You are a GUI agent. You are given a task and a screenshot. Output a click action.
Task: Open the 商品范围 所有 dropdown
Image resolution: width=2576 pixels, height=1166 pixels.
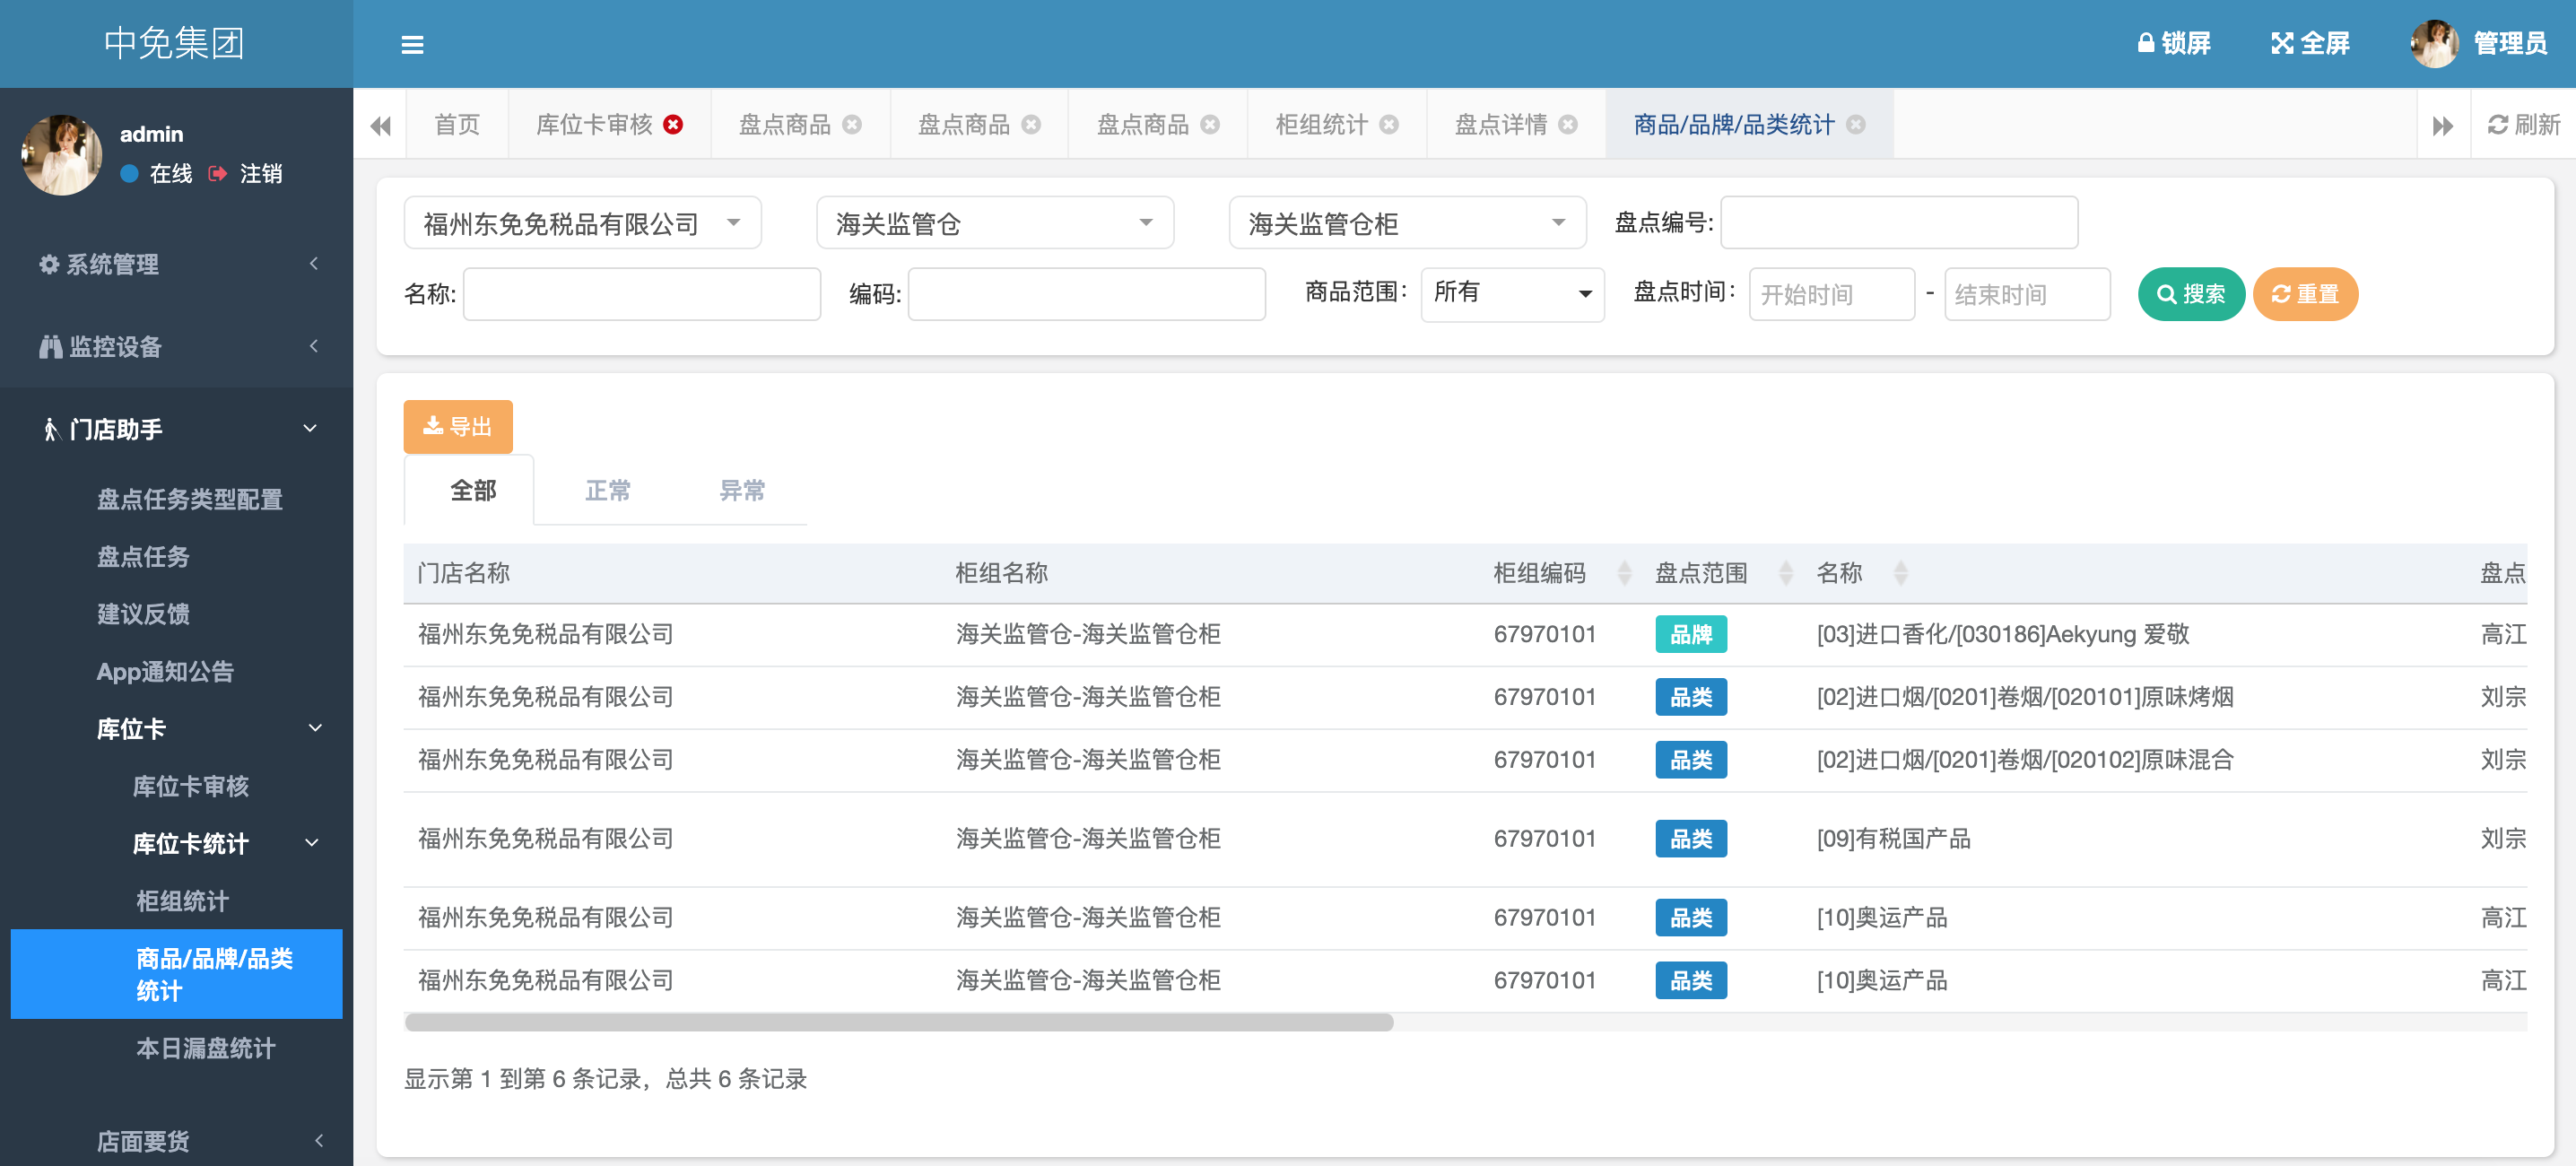click(x=1511, y=294)
